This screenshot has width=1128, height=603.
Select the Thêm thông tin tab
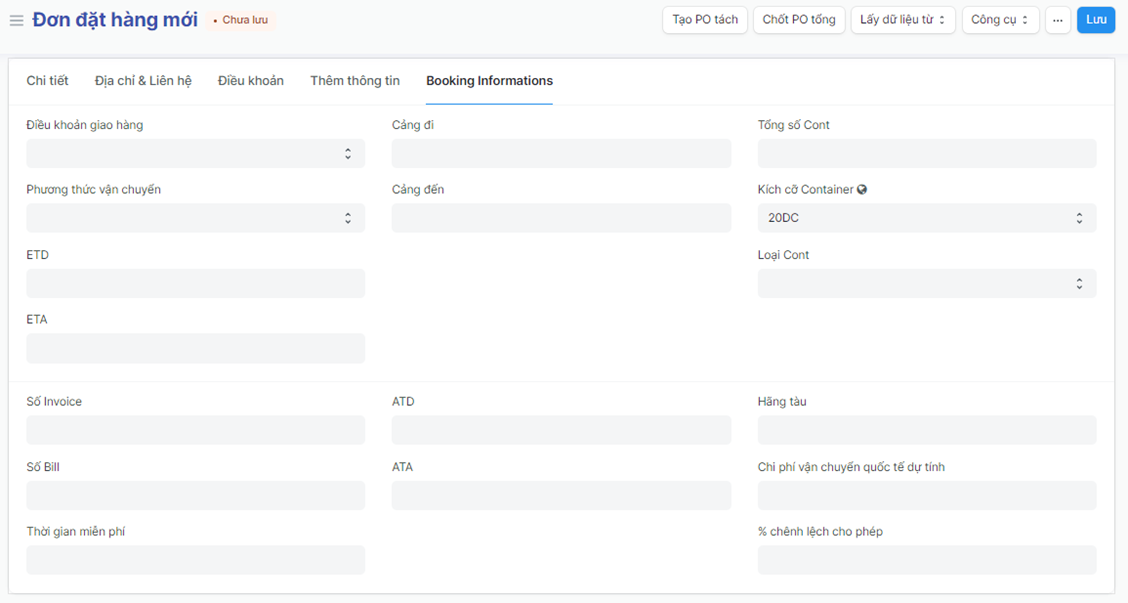[x=355, y=81]
